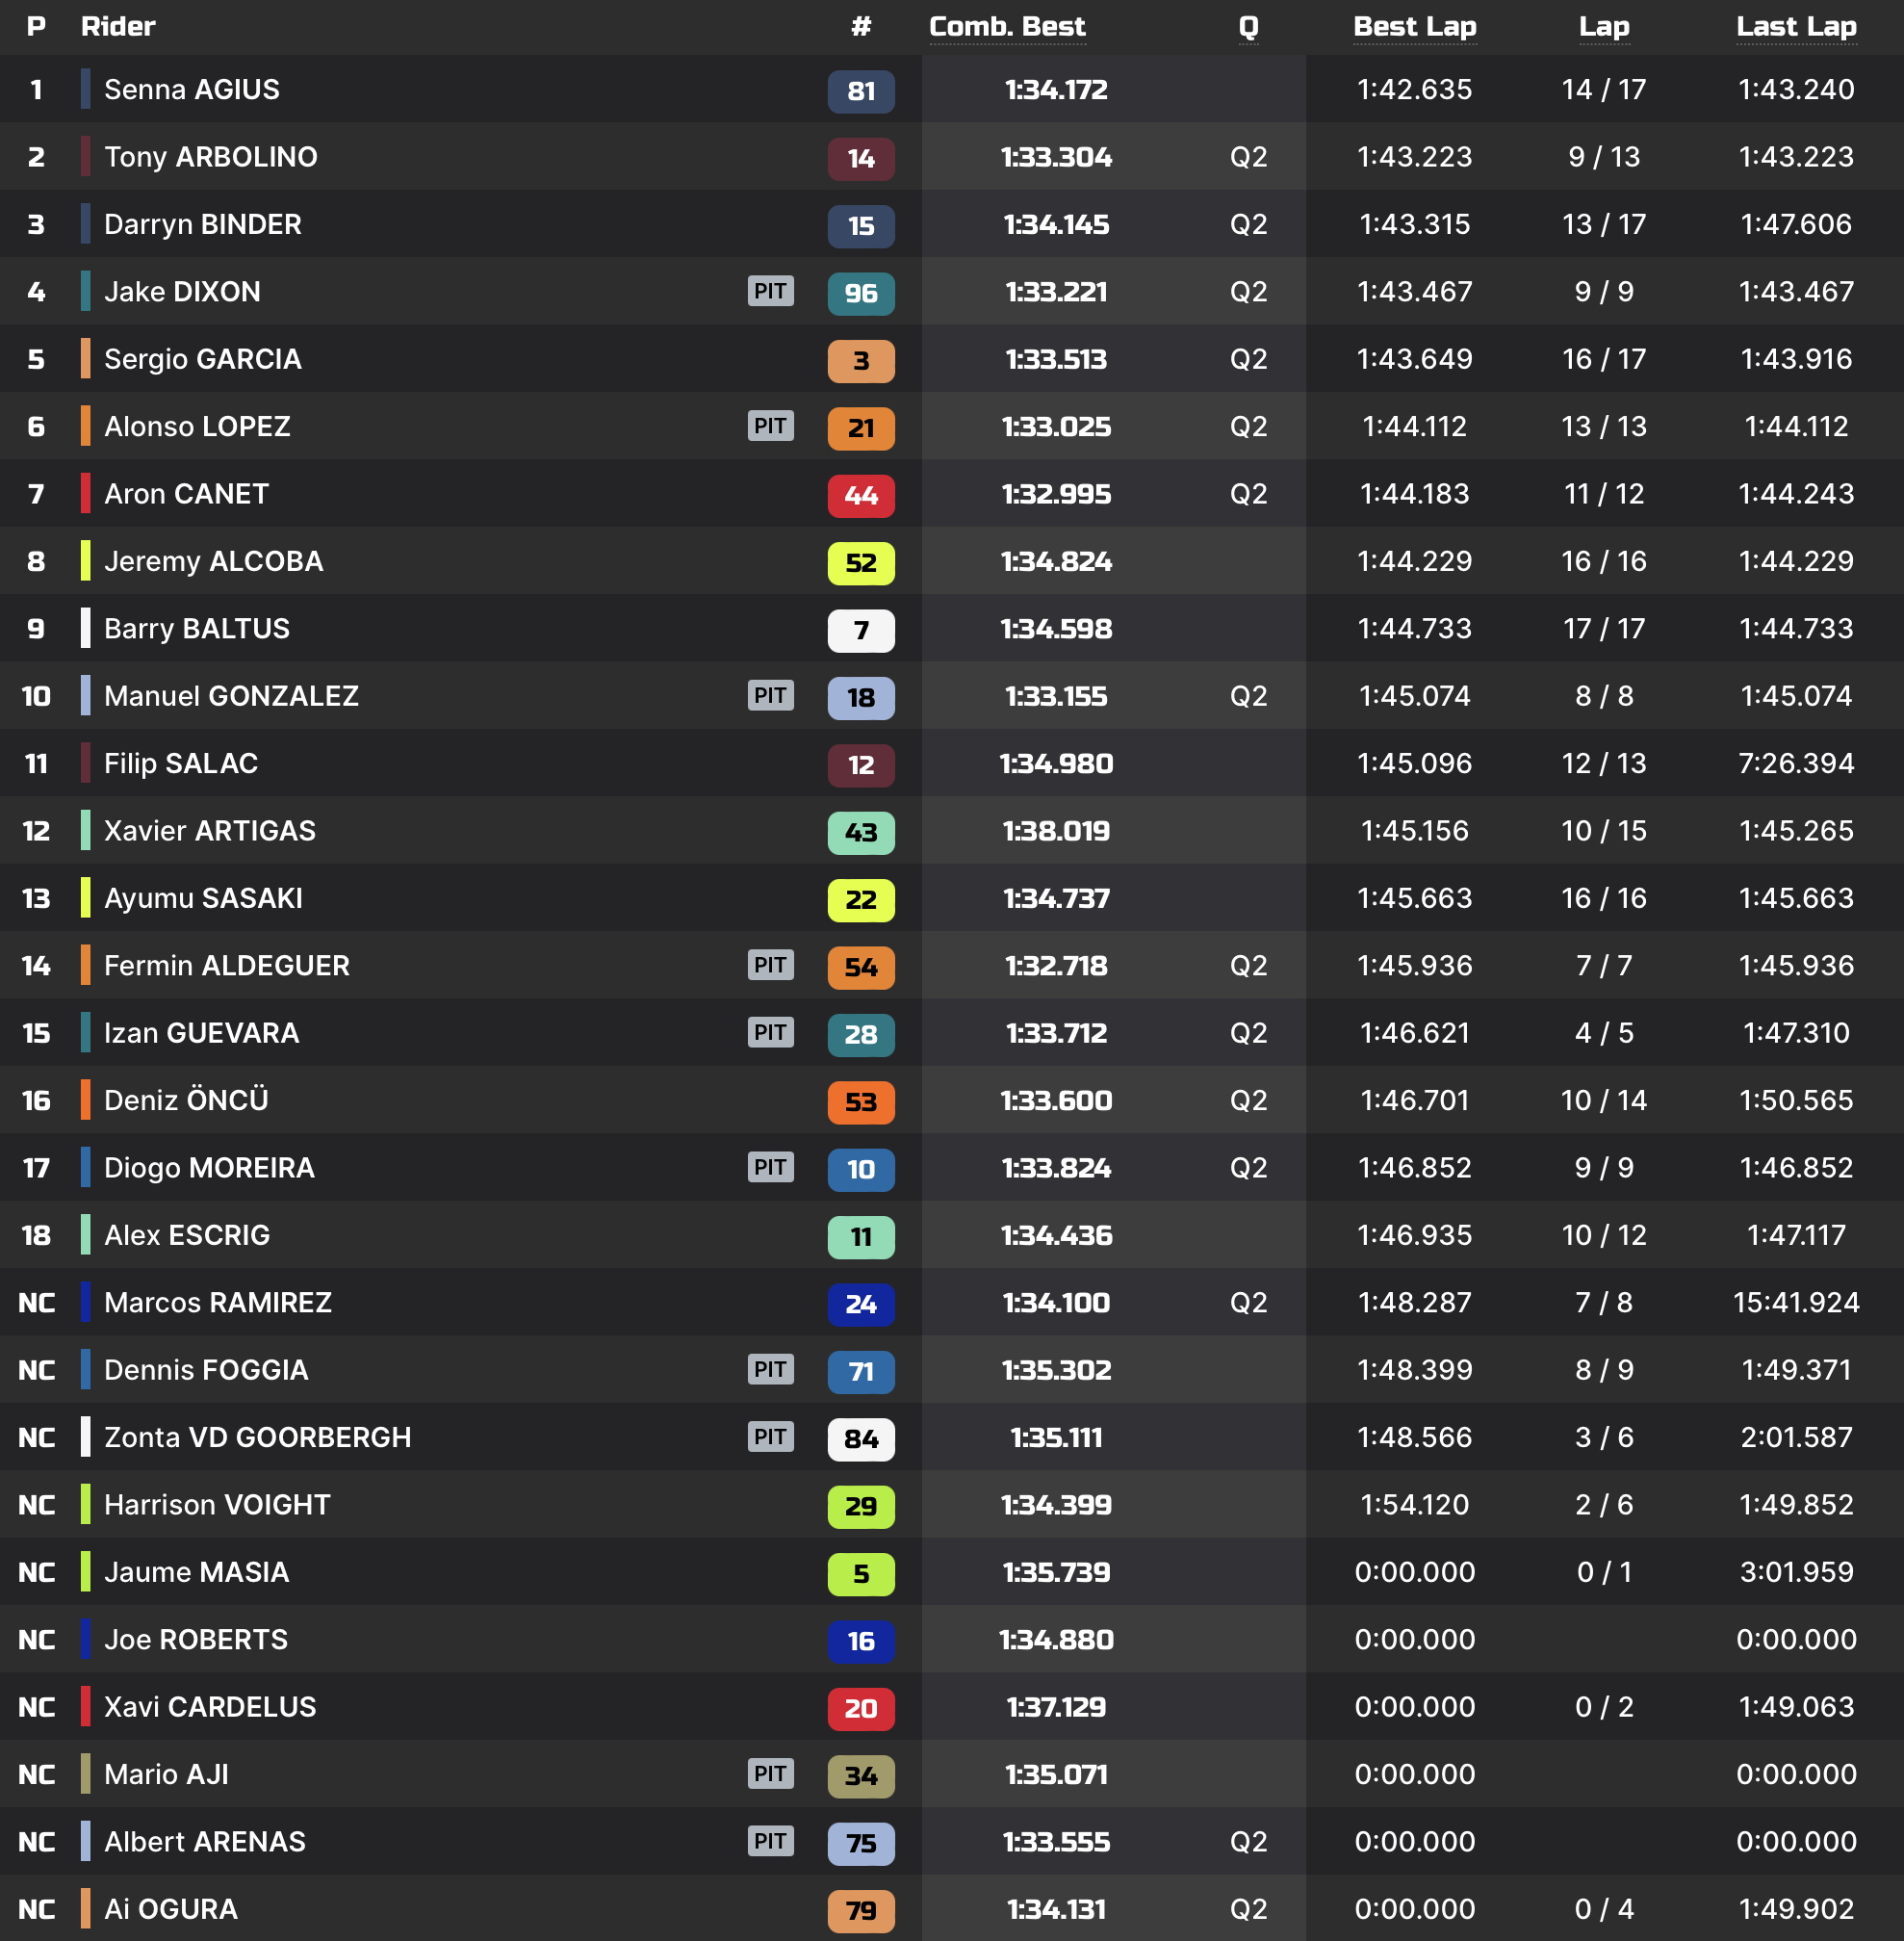Click Aron Canet number 44 badge

tap(860, 495)
